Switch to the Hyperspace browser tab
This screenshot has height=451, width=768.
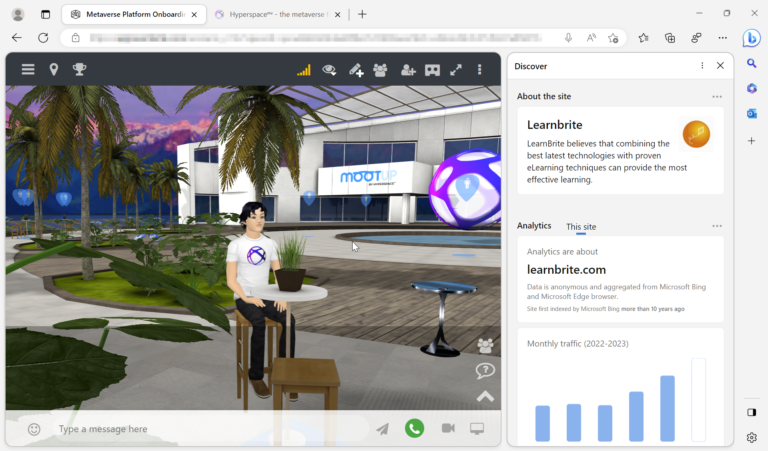click(x=278, y=15)
